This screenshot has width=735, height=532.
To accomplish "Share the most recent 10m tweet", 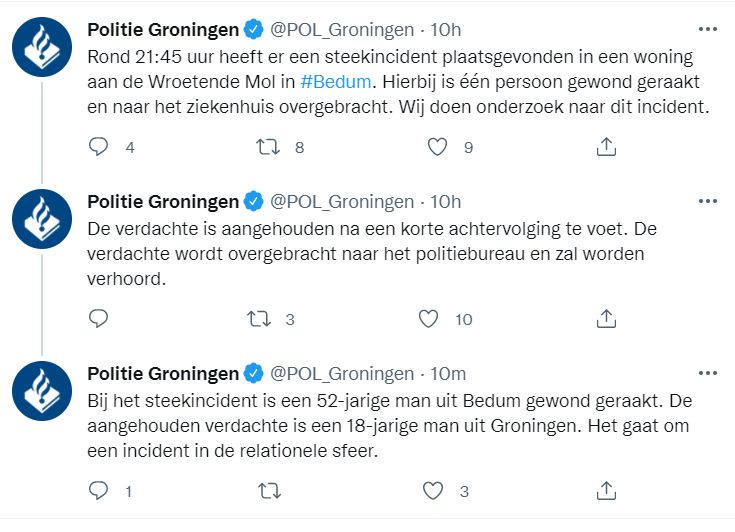I will pyautogui.click(x=606, y=491).
